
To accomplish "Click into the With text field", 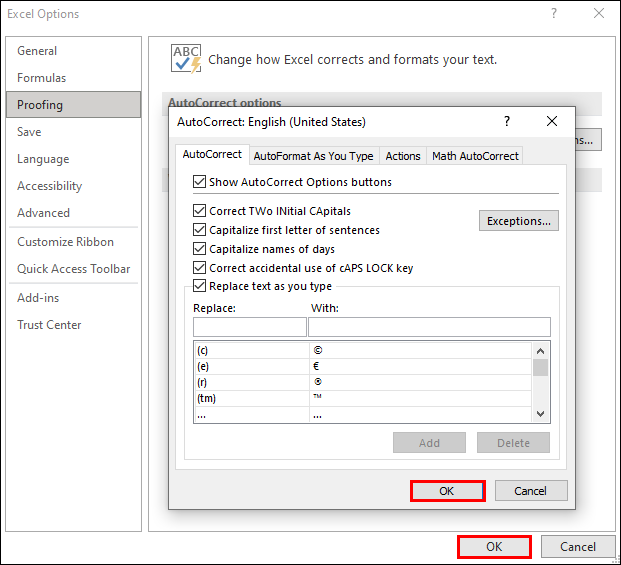I will tap(429, 327).
